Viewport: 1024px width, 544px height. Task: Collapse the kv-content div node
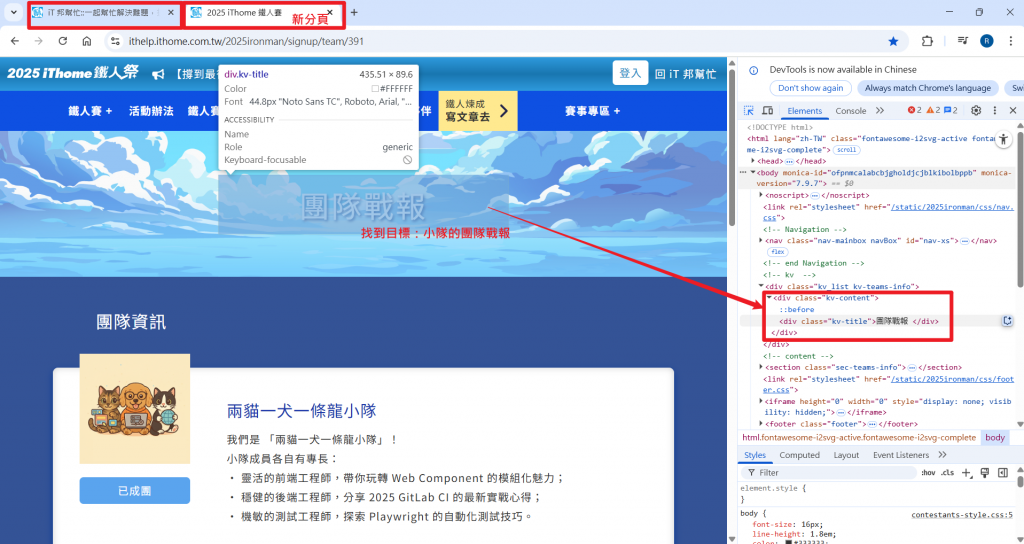click(769, 298)
